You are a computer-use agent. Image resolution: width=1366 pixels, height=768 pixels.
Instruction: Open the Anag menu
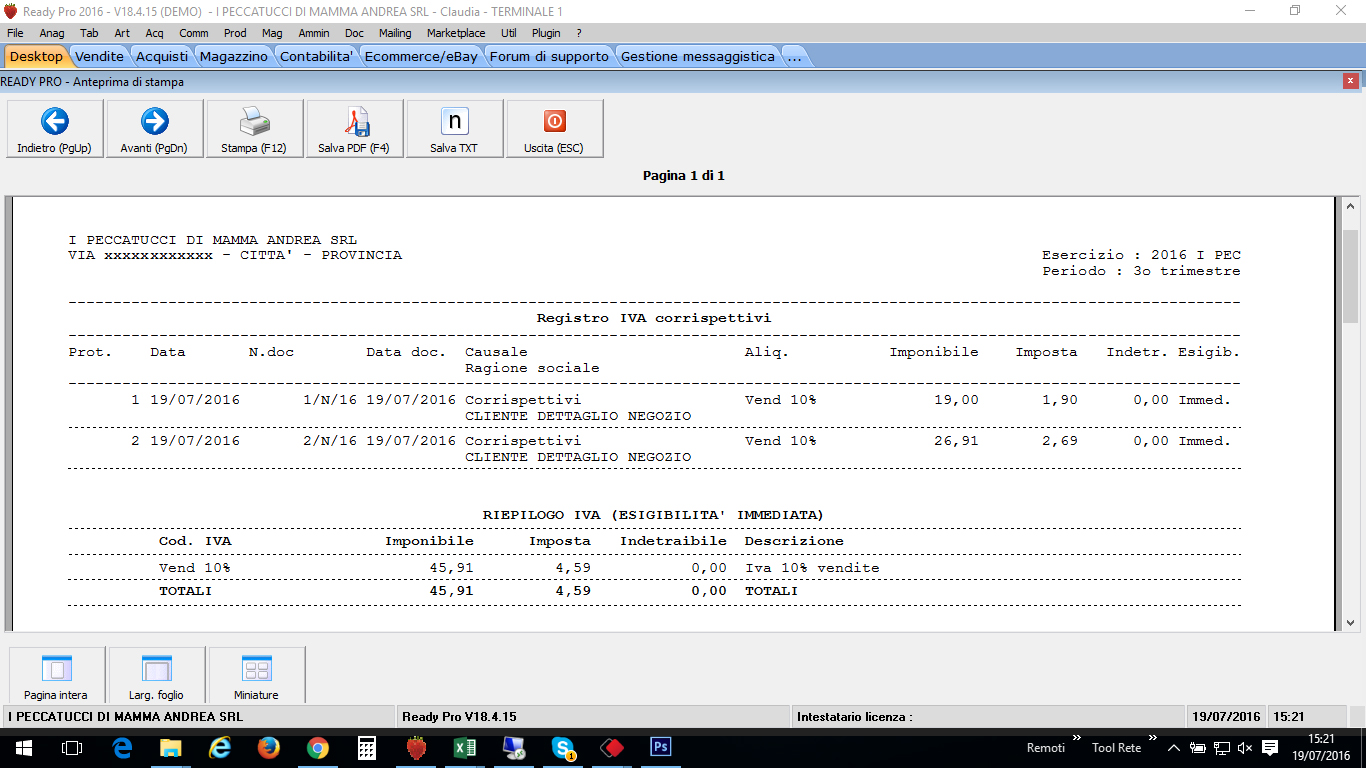[52, 33]
